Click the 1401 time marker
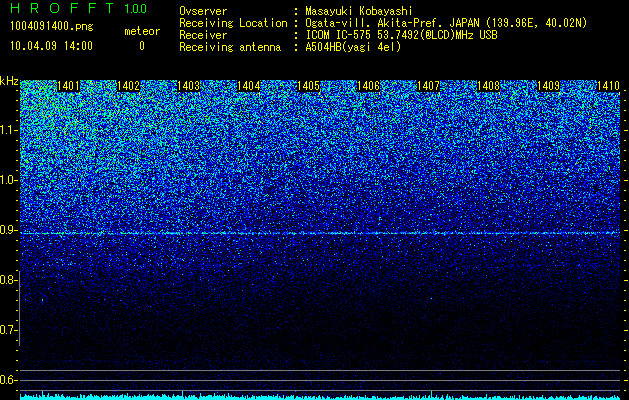629x400 pixels. coord(69,86)
